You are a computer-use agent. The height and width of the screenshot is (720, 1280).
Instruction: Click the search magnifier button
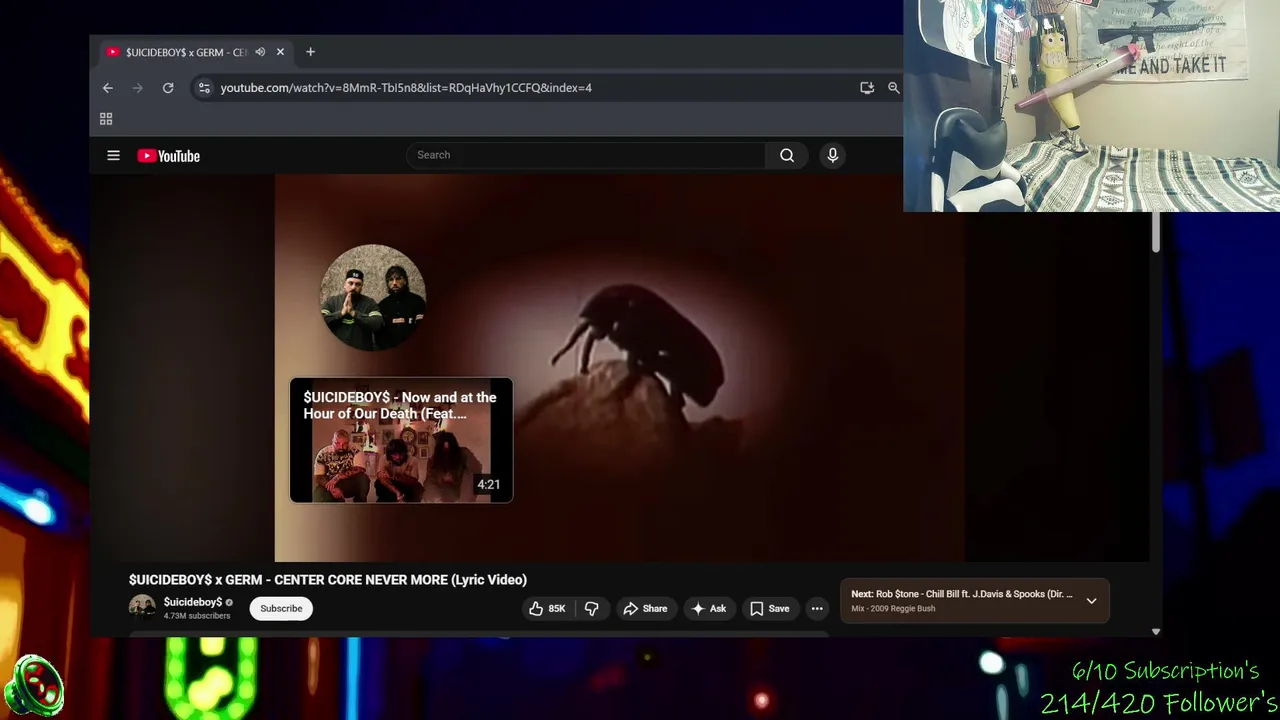787,155
